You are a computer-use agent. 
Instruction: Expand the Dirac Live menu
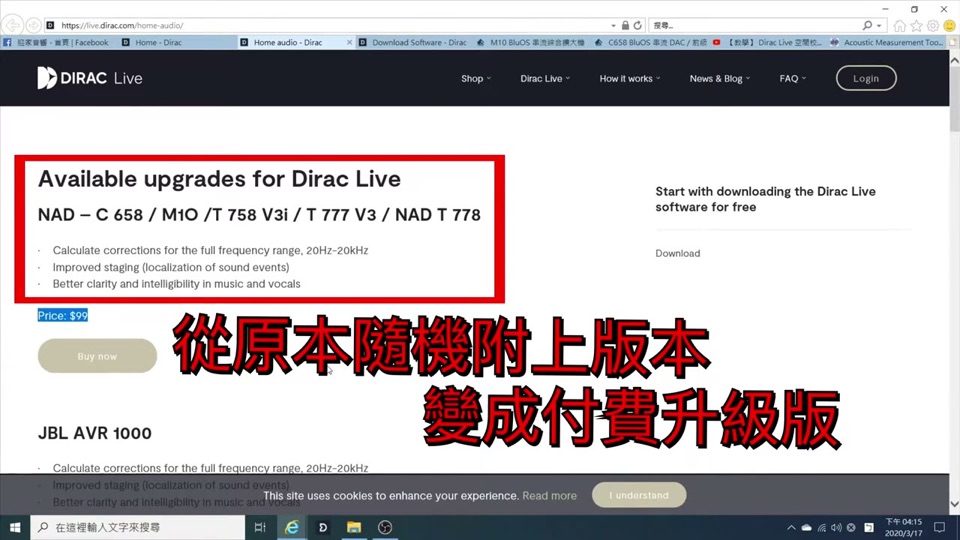pos(545,78)
